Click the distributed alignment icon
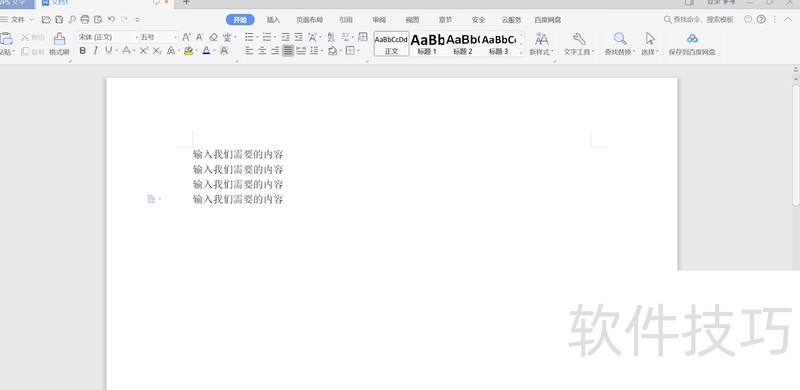This screenshot has width=800, height=390. [301, 51]
